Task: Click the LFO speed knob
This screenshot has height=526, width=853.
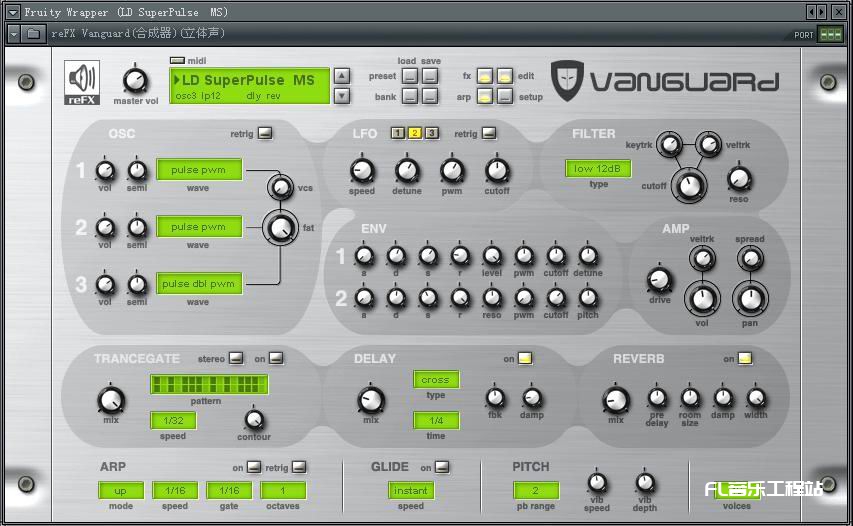Action: [362, 171]
